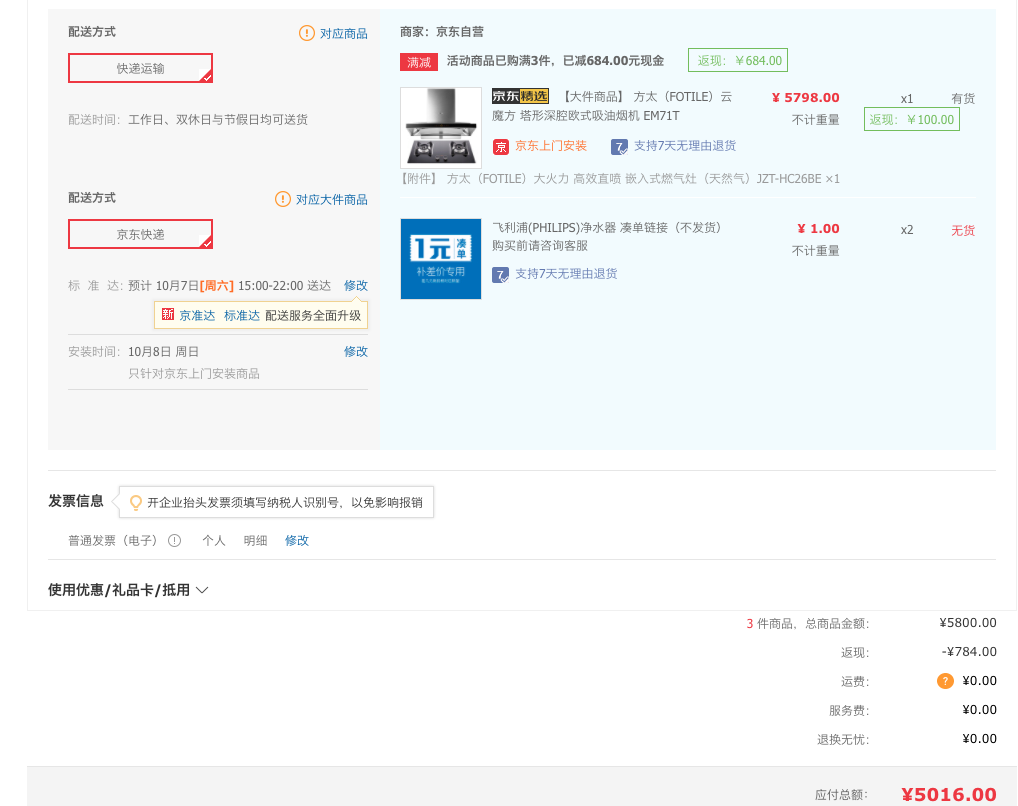
Task: Open 对应商品 link
Action: tap(343, 33)
